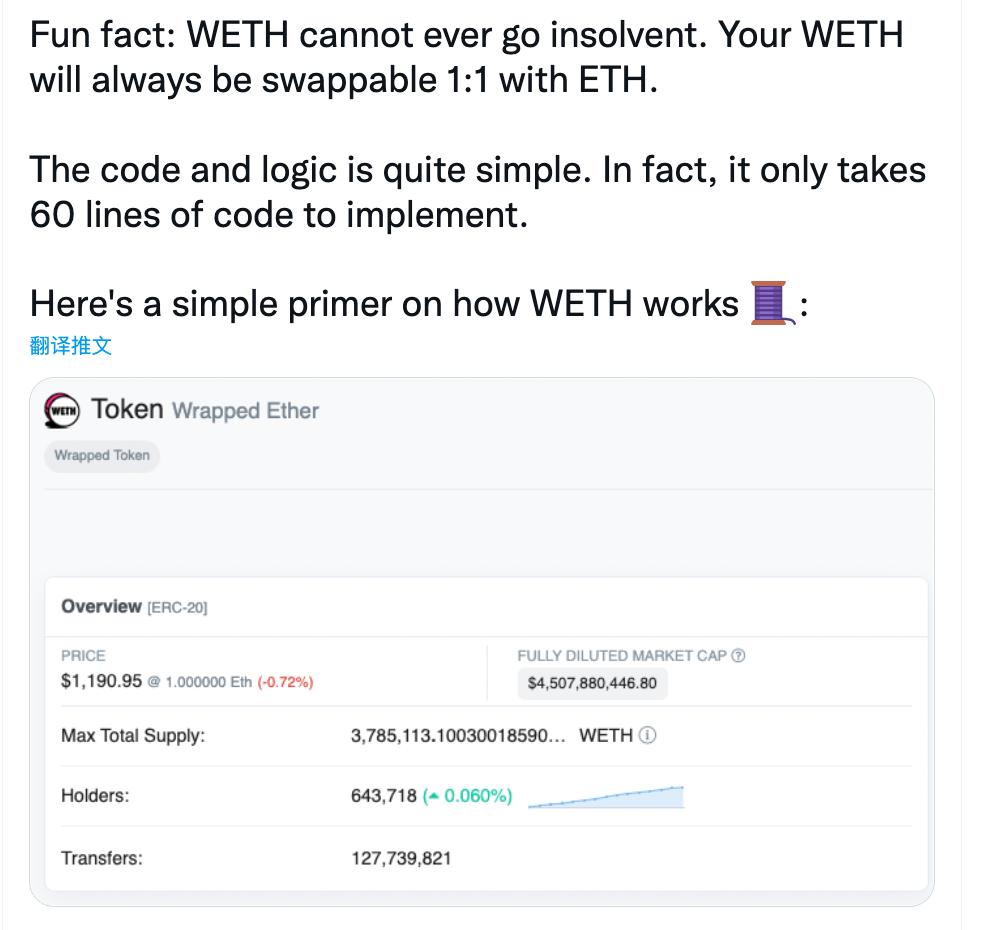Select the Wrapped Token tag
Viewport: 998px width, 930px height.
tap(102, 456)
